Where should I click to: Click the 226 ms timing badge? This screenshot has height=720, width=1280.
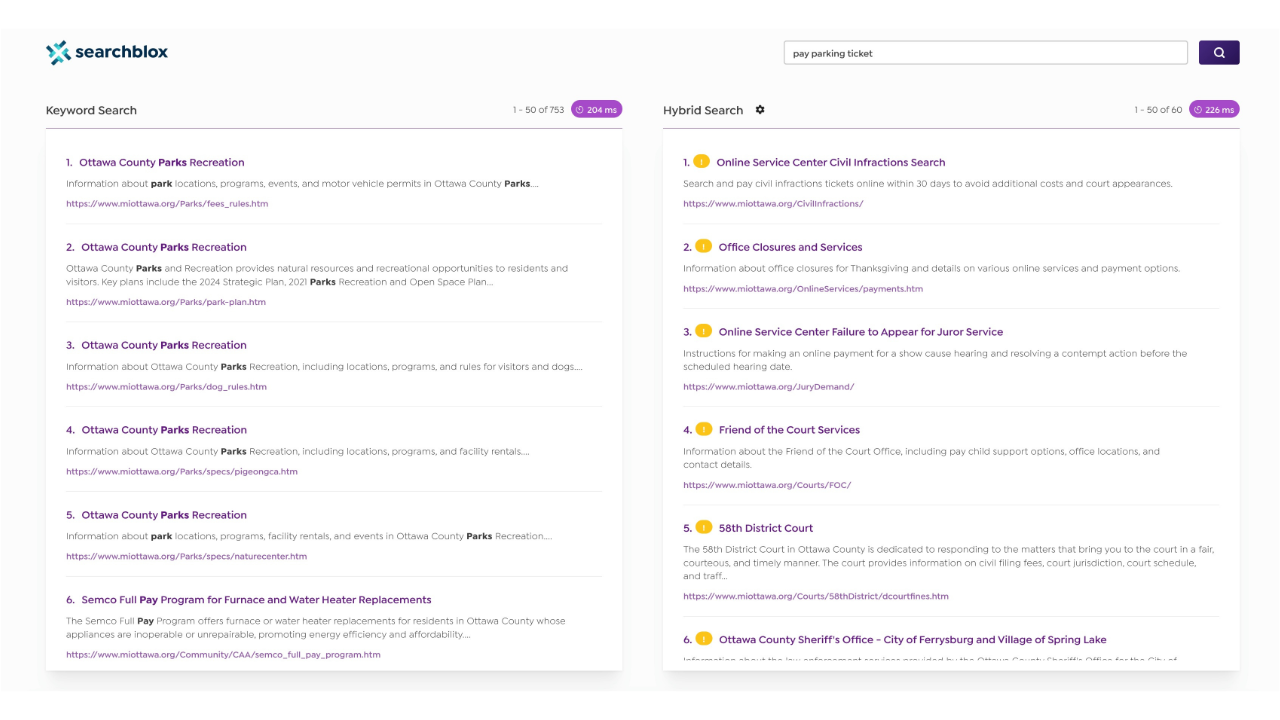click(x=1214, y=110)
